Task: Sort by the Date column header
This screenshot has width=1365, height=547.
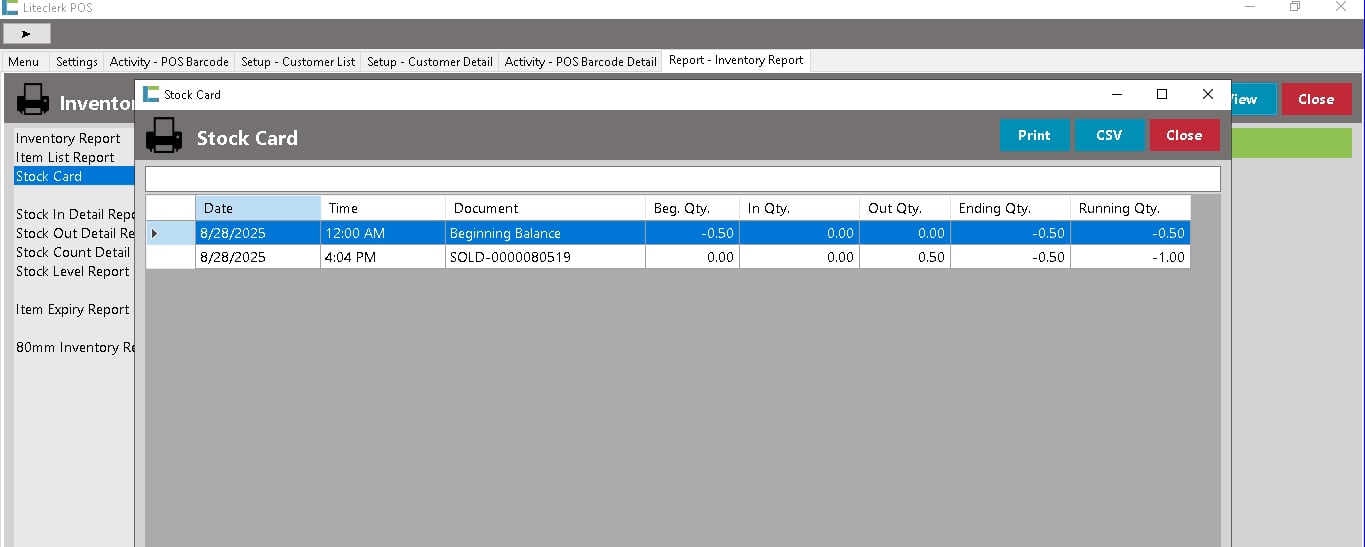Action: pos(258,208)
